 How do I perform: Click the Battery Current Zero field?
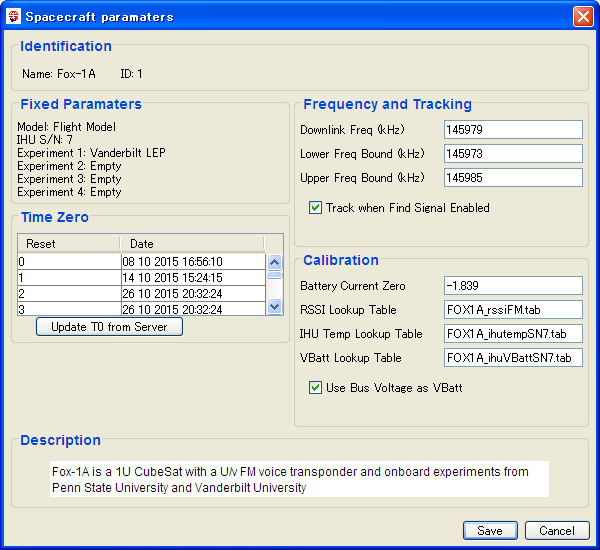pyautogui.click(x=513, y=286)
